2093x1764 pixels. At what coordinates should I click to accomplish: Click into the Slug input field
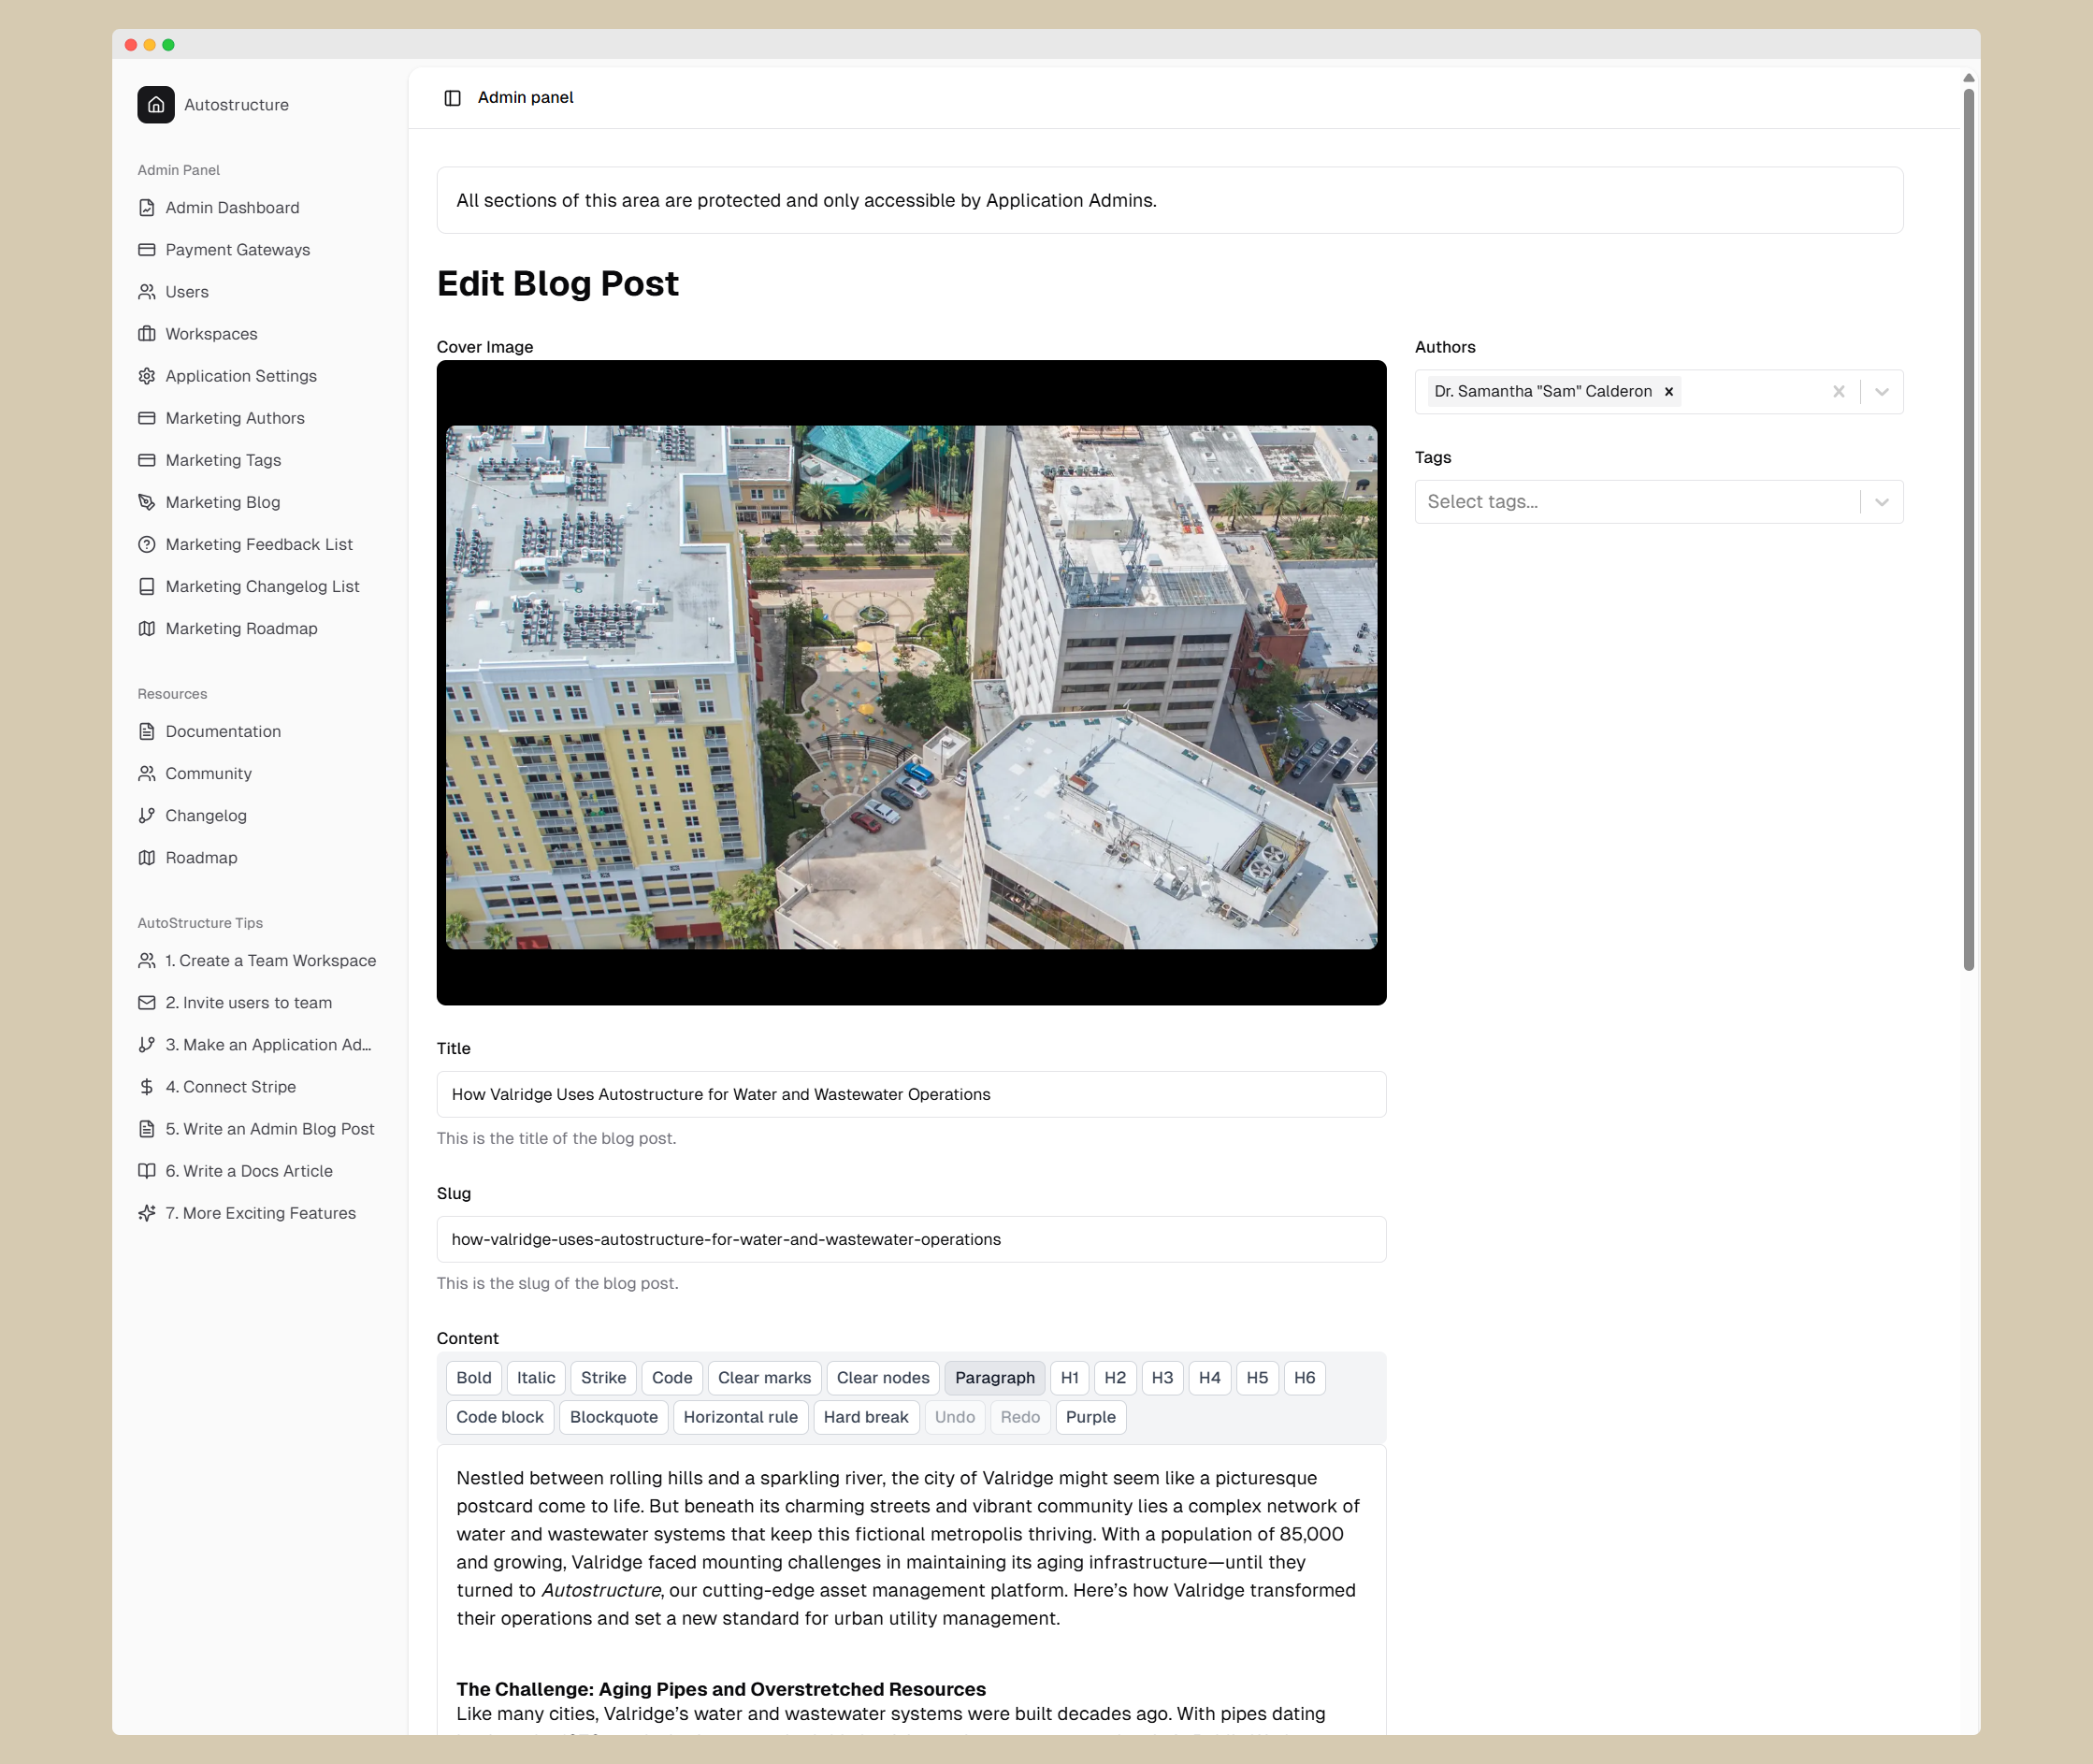point(910,1240)
